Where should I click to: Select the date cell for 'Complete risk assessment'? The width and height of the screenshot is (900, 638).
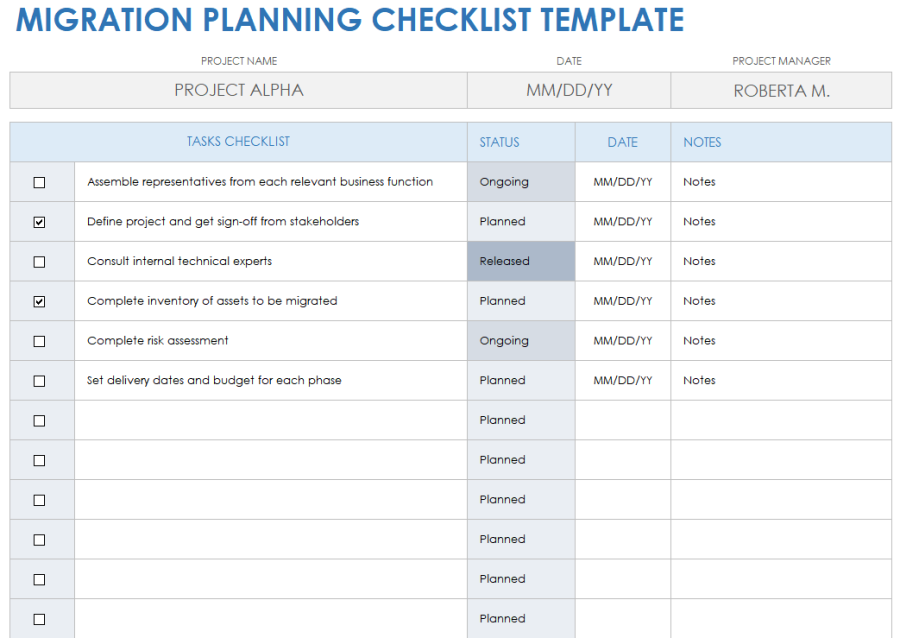click(x=623, y=341)
